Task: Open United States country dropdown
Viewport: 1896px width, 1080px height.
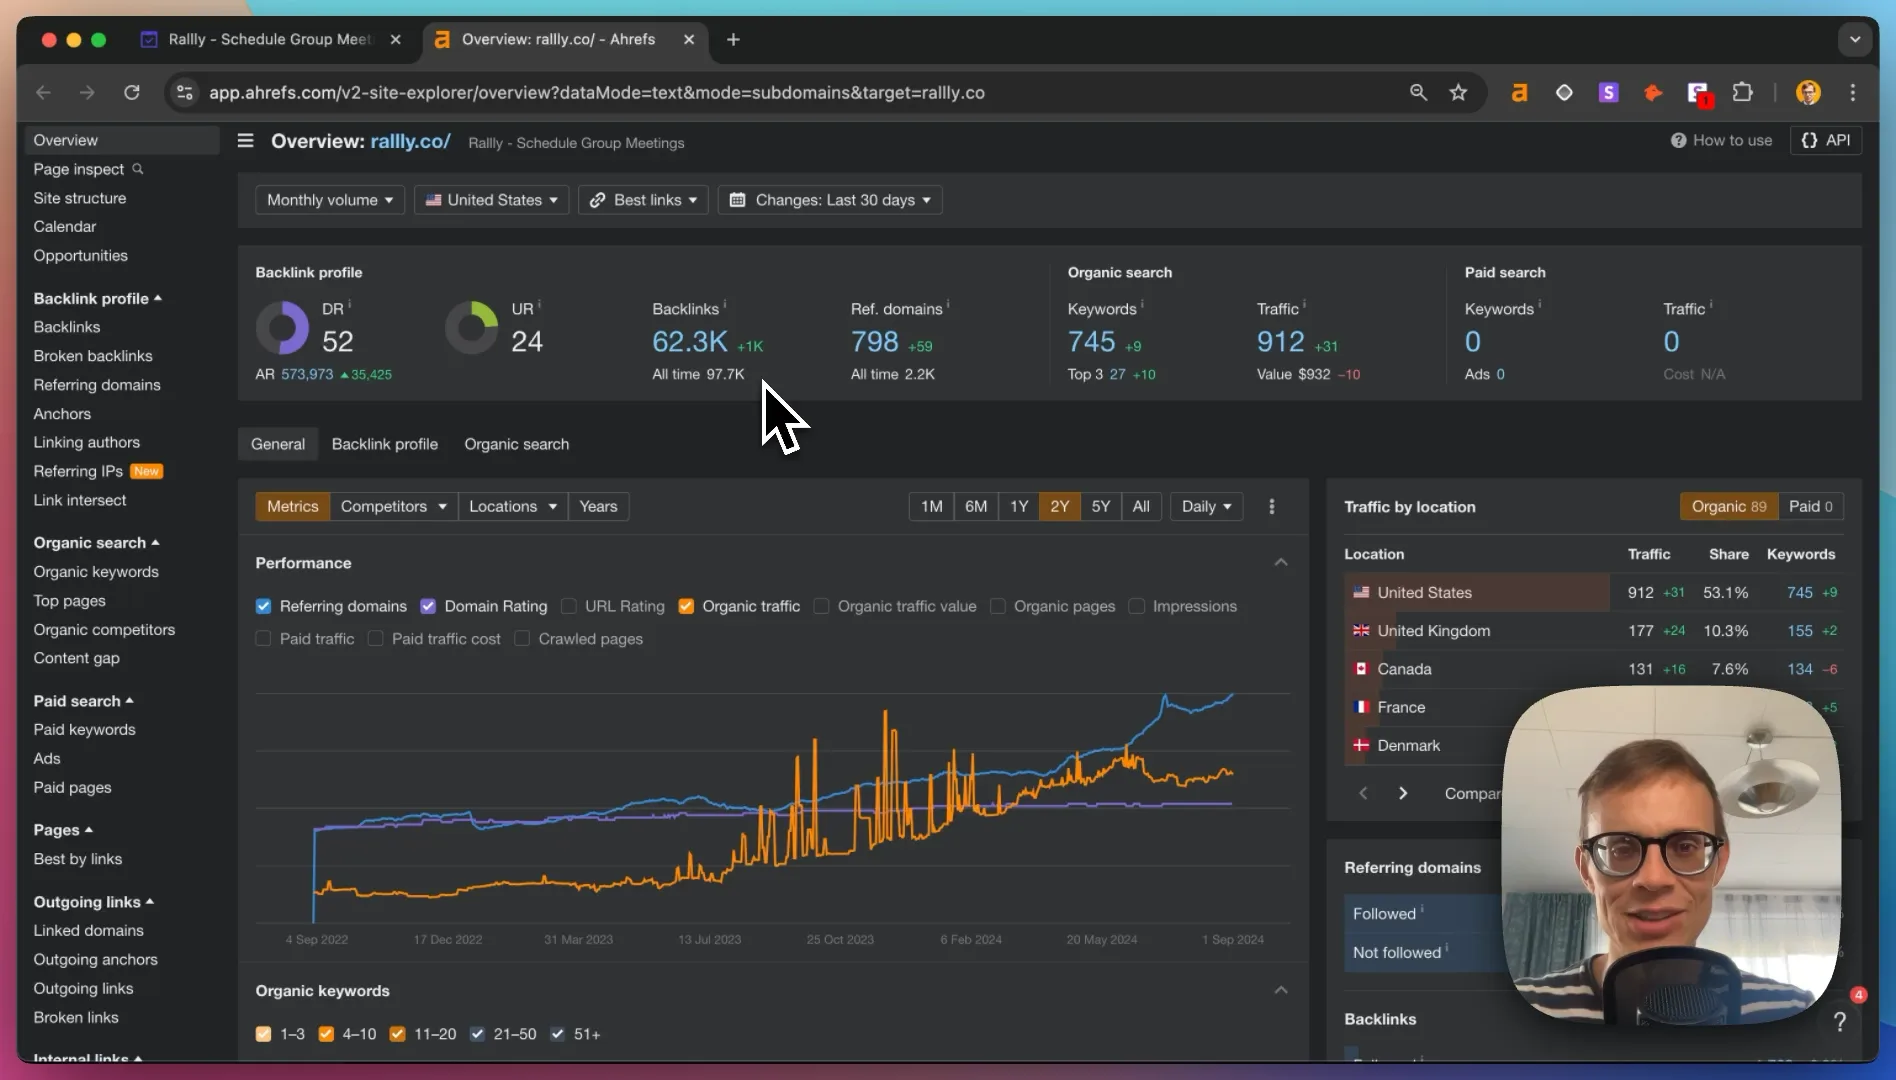Action: pos(492,200)
